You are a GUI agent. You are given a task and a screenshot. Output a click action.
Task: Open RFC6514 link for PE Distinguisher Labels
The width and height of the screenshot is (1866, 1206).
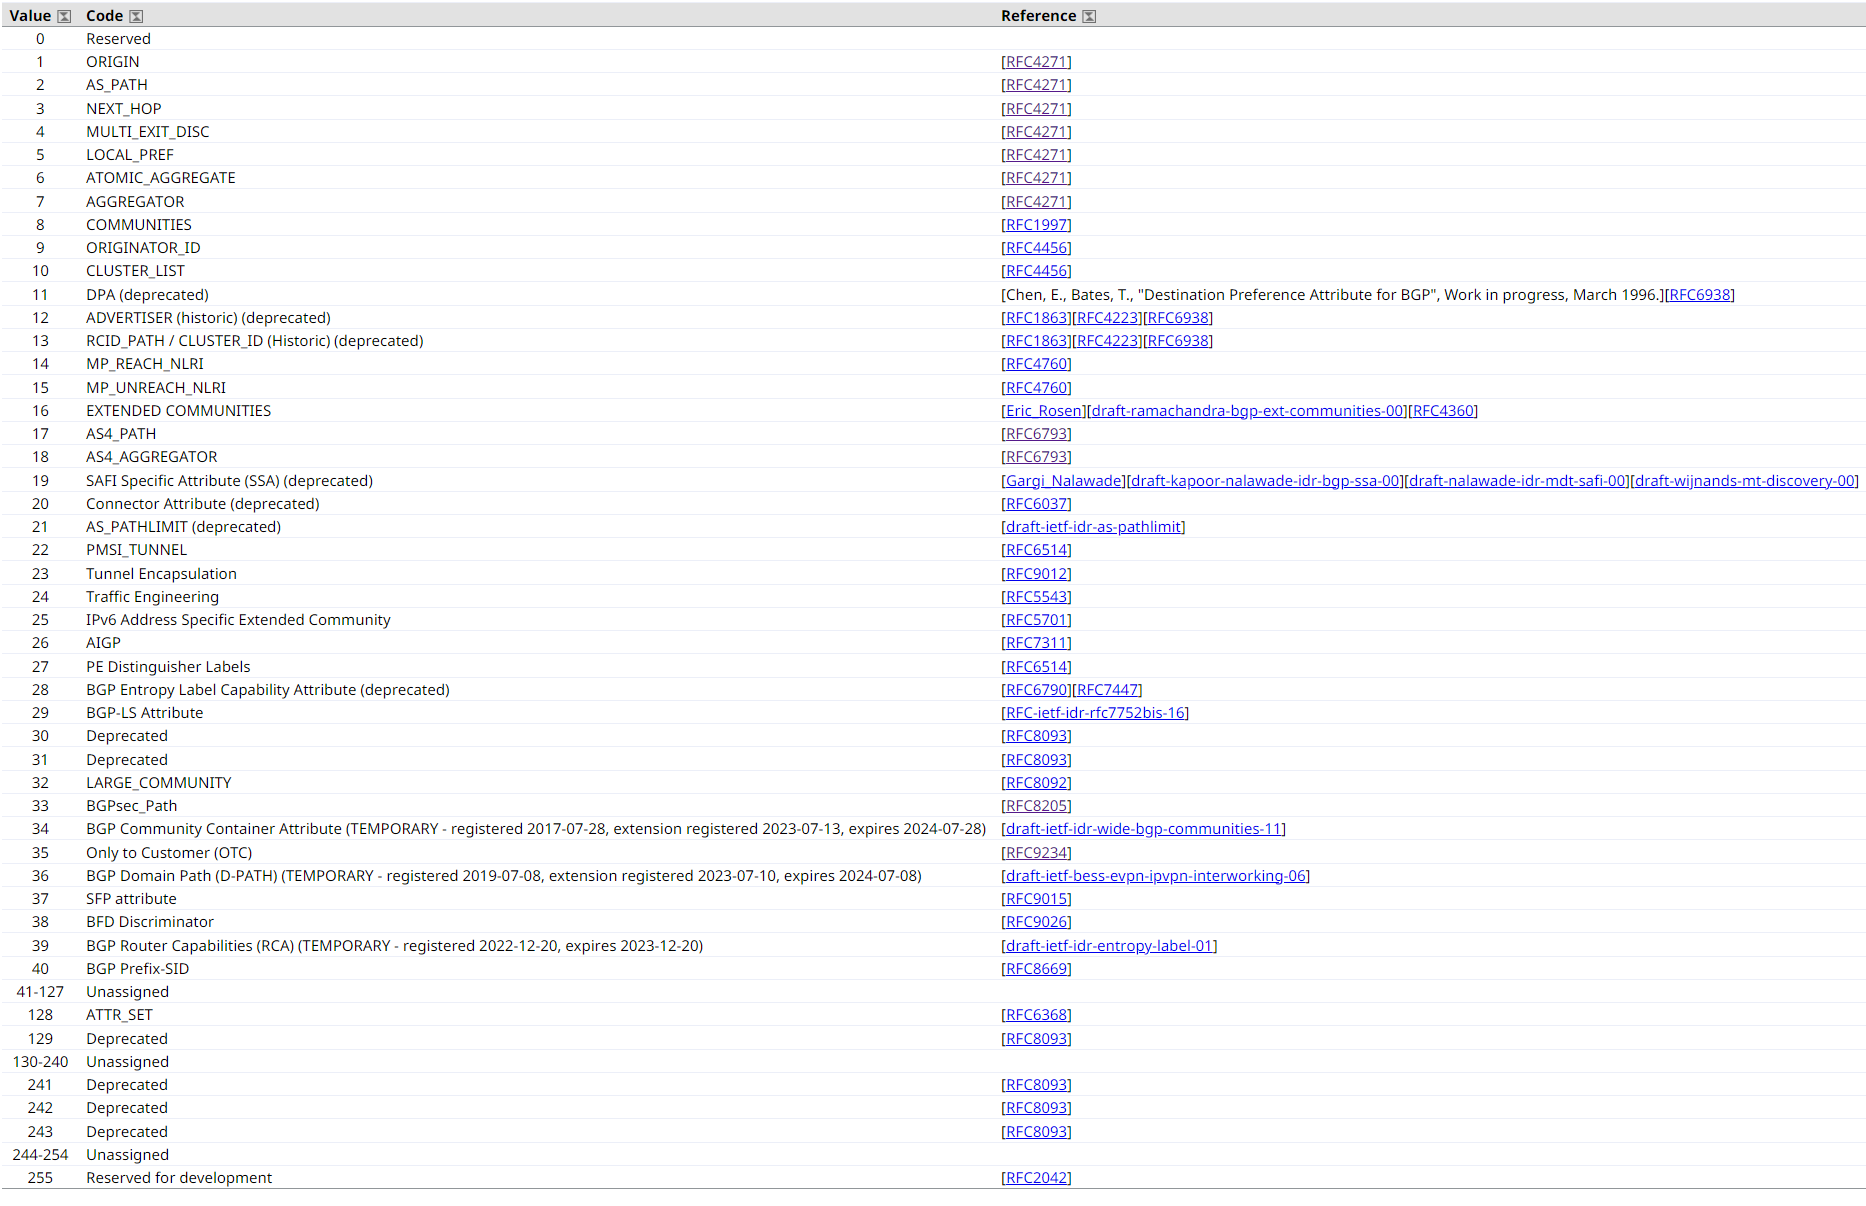pos(1036,667)
